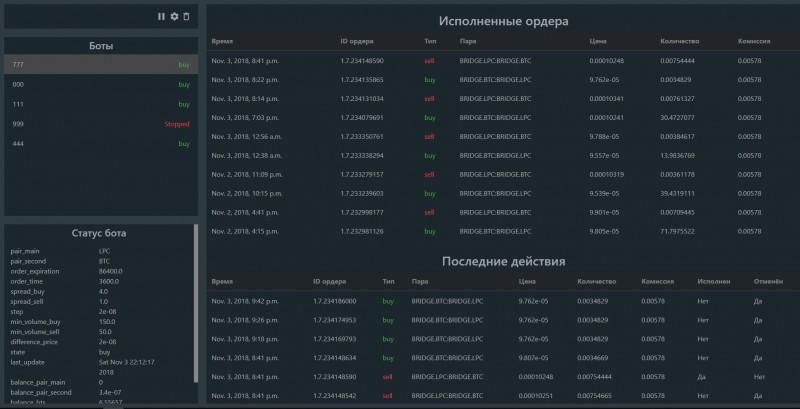
Task: Sort executed orders by Время column
Action: pyautogui.click(x=221, y=42)
